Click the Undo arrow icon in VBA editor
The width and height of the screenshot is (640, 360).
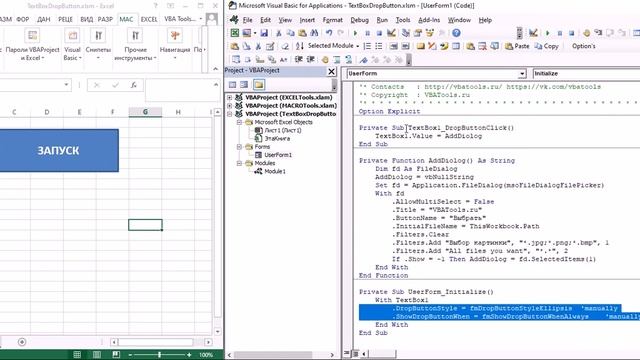tap(329, 33)
